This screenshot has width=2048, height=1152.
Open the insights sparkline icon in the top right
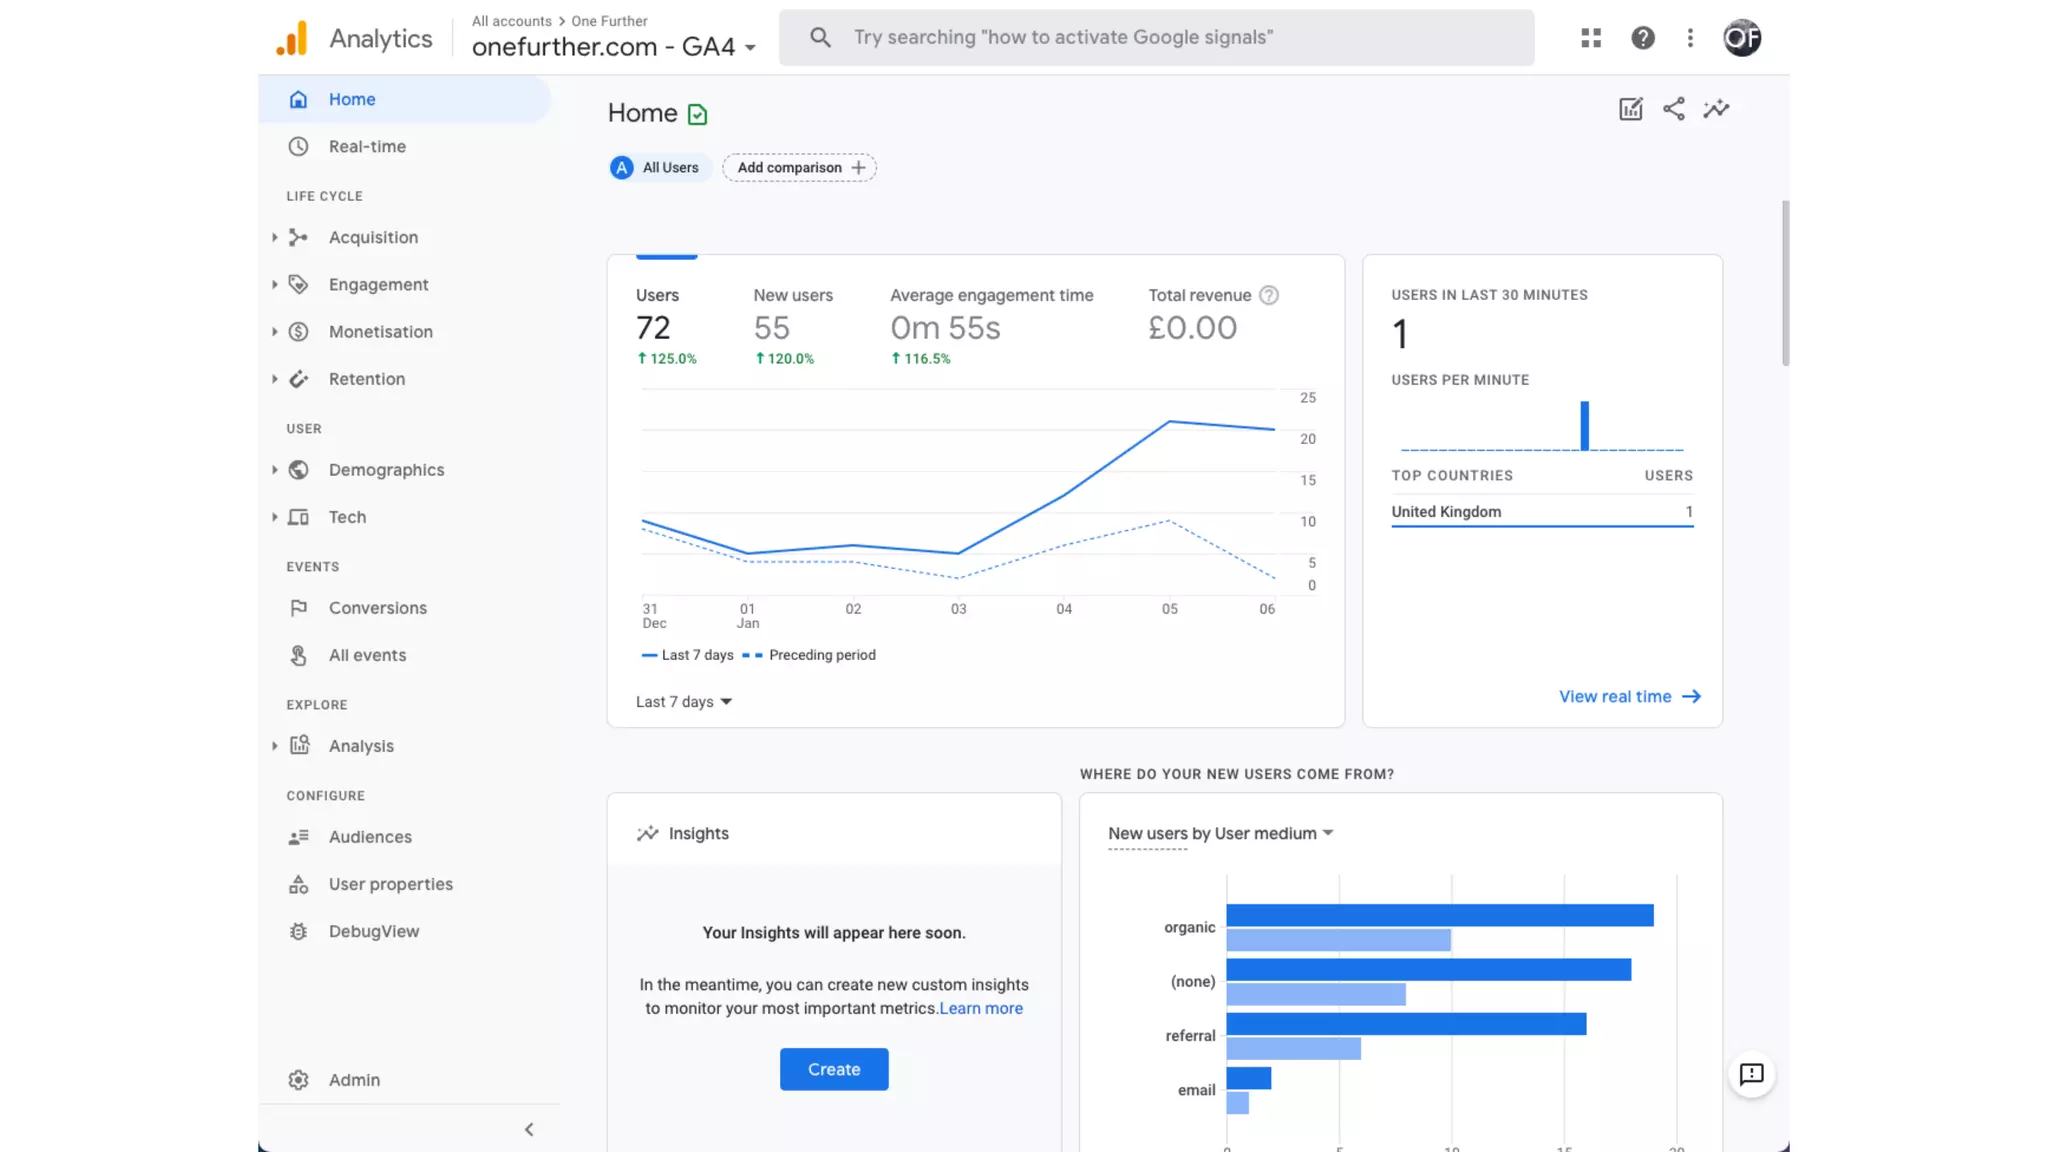tap(1716, 109)
